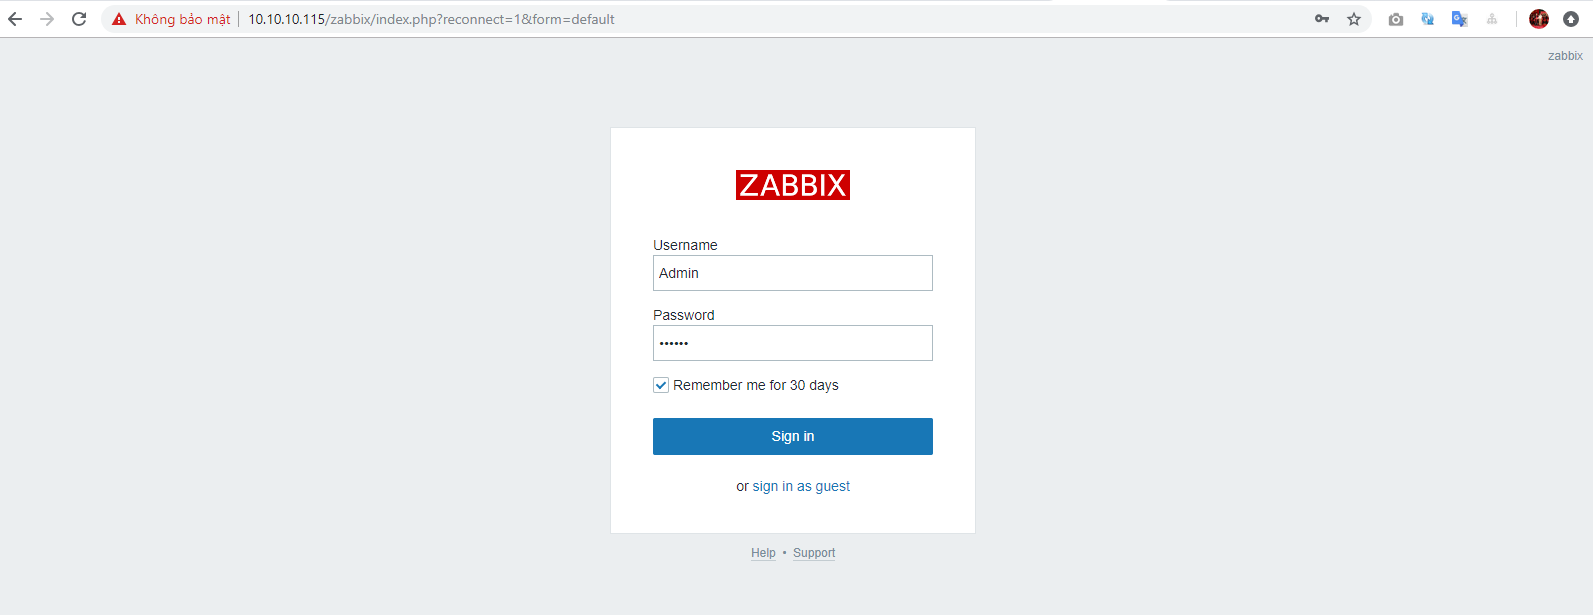Click the Sign in button
Screen dimensions: 1593x615
tap(793, 436)
